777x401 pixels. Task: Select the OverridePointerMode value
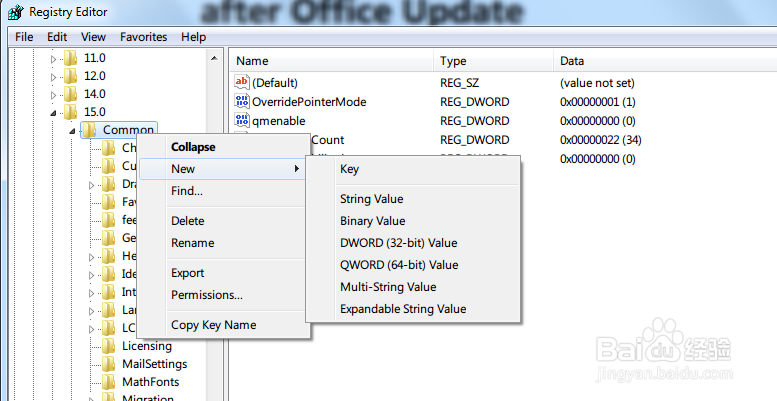tap(309, 102)
